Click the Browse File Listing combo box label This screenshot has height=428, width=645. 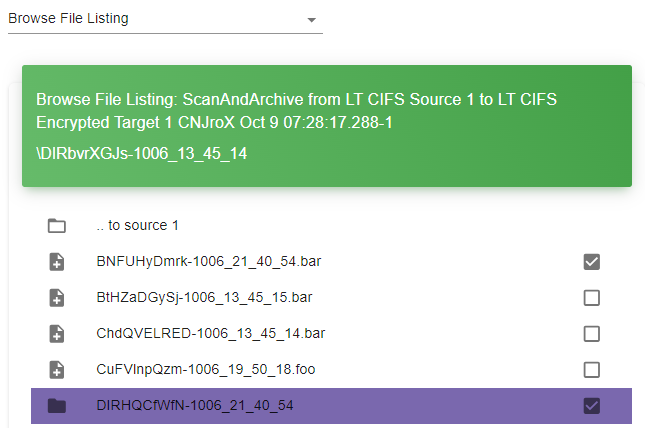pos(68,18)
